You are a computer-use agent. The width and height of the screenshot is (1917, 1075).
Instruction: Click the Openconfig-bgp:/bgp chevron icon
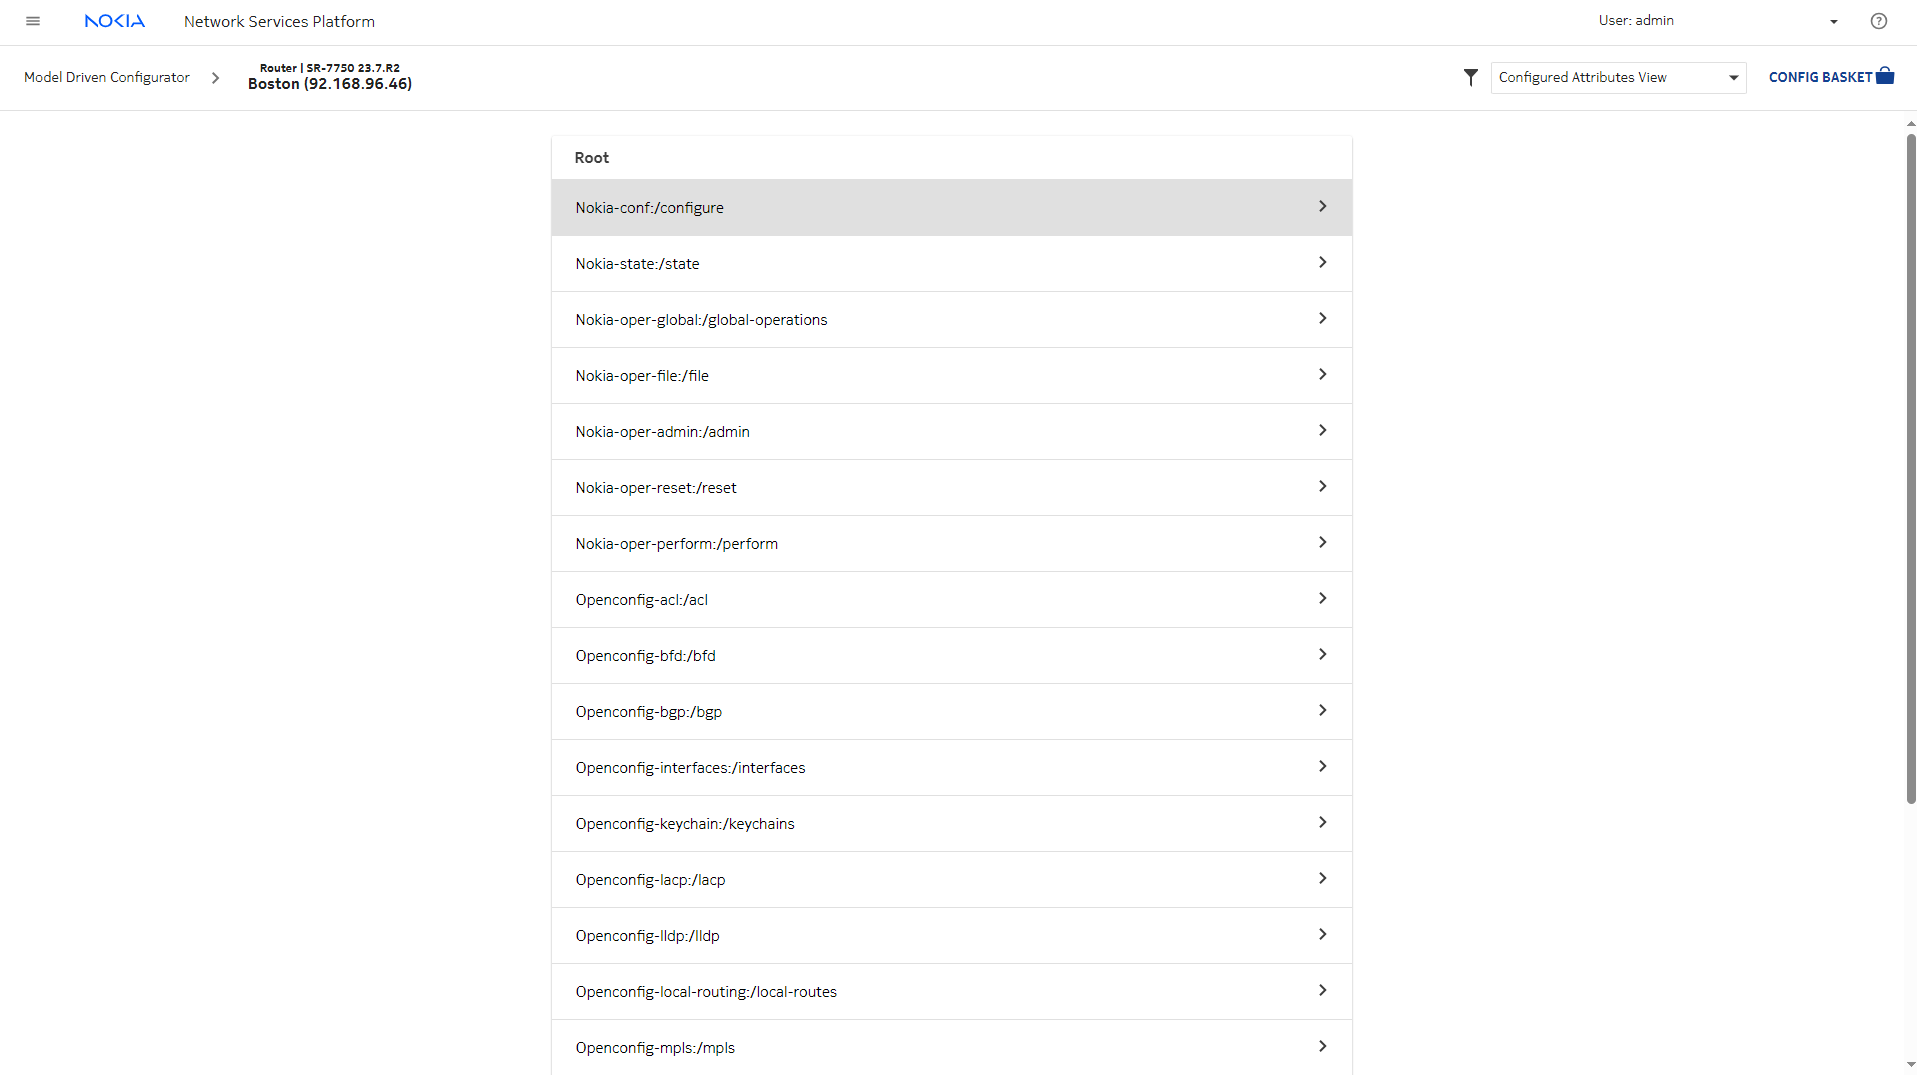[x=1322, y=711]
